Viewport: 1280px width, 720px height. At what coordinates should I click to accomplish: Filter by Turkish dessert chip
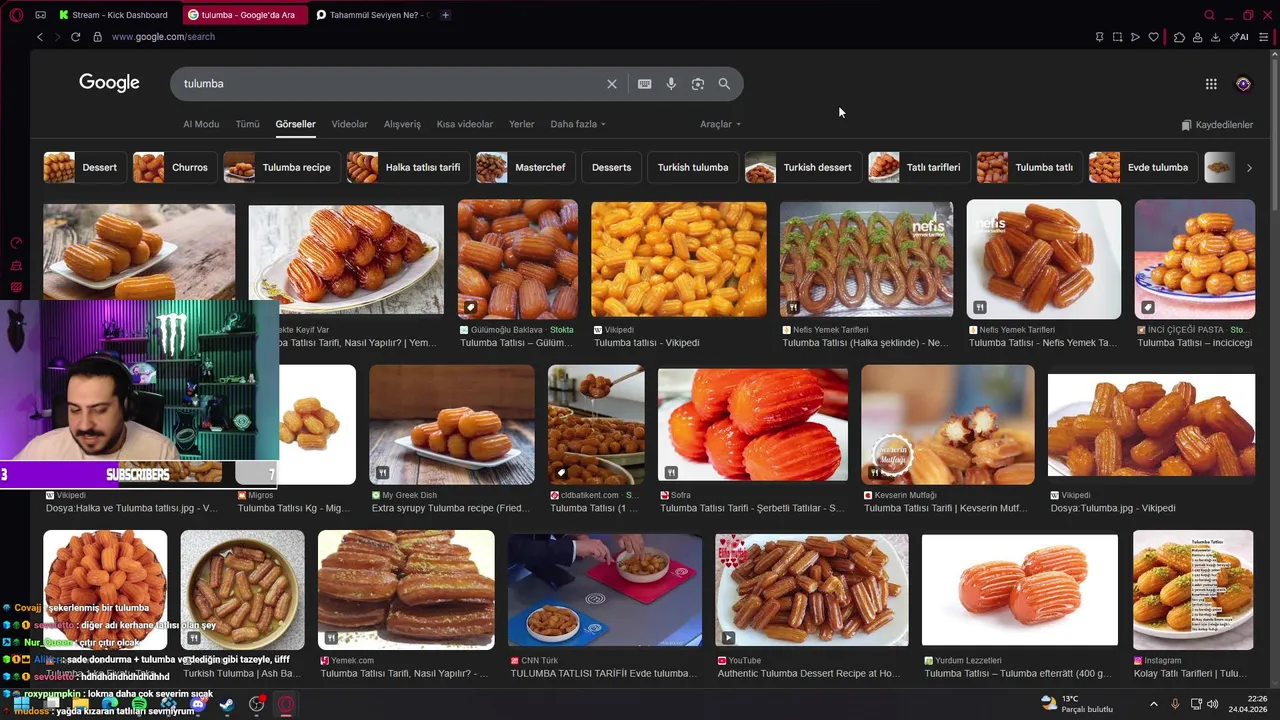803,167
